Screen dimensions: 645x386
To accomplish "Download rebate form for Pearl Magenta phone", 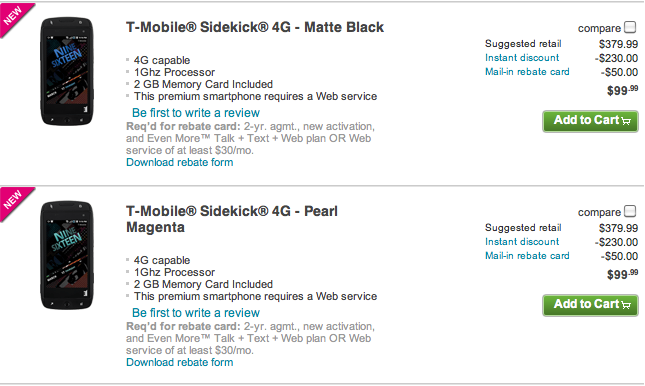I will 179,362.
